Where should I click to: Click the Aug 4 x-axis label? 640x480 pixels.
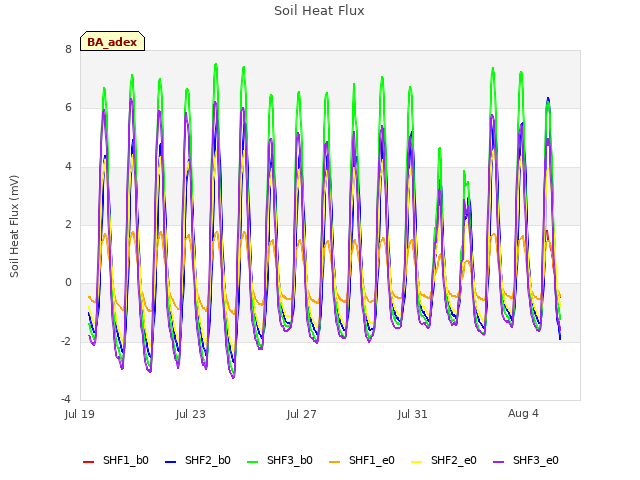pyautogui.click(x=523, y=413)
